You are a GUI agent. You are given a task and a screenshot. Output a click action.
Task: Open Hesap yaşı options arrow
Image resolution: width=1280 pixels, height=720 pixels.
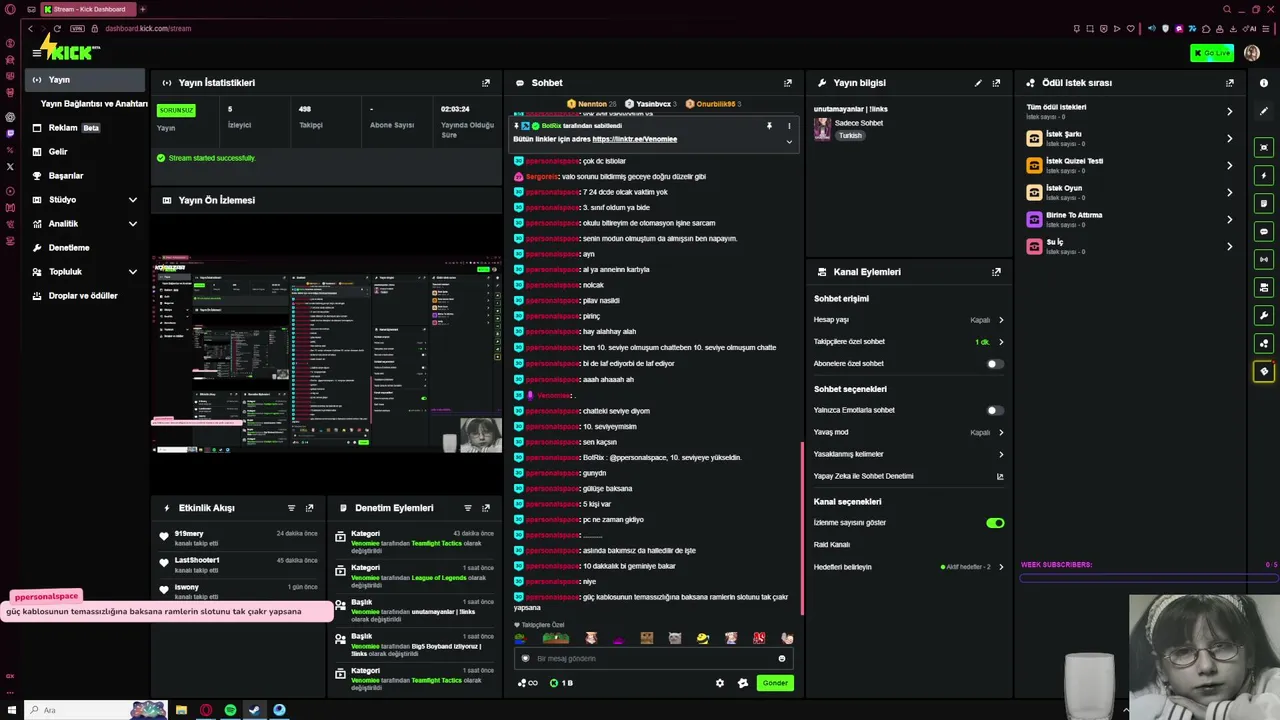(x=1001, y=320)
